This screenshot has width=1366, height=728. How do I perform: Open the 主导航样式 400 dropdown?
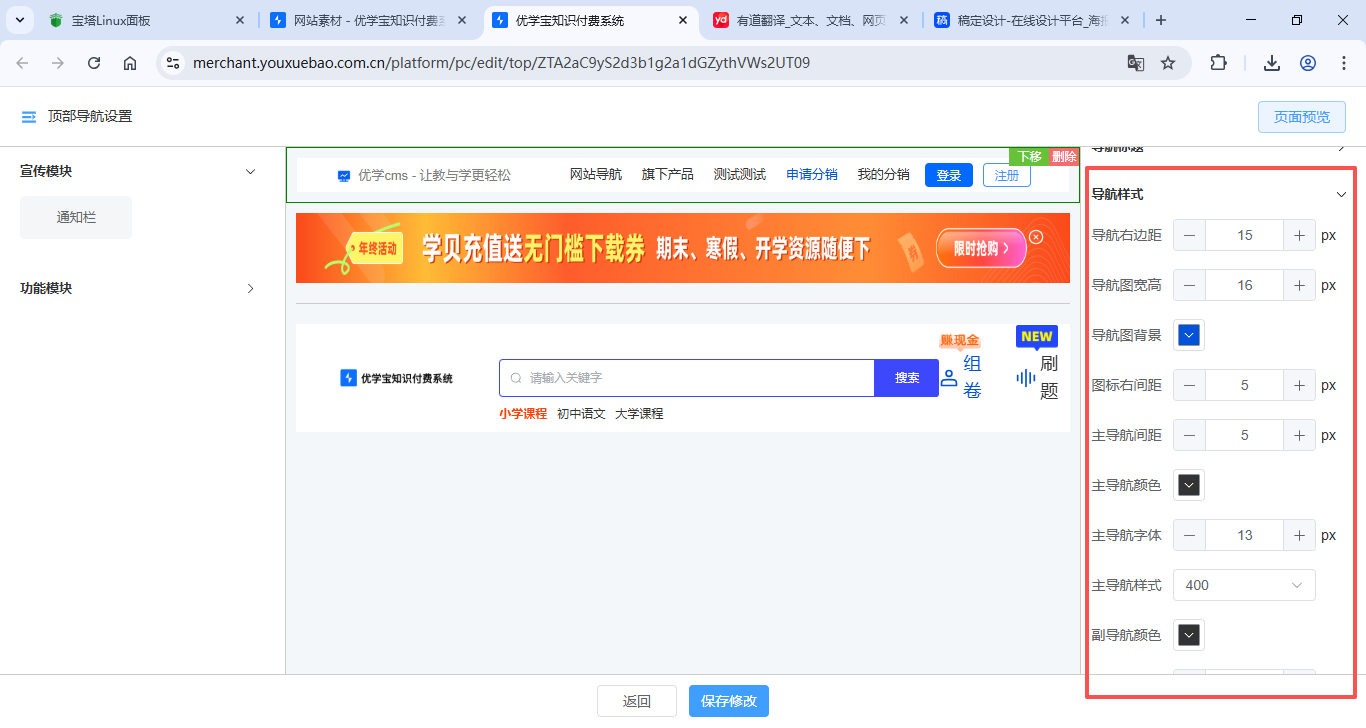[x=1244, y=586]
